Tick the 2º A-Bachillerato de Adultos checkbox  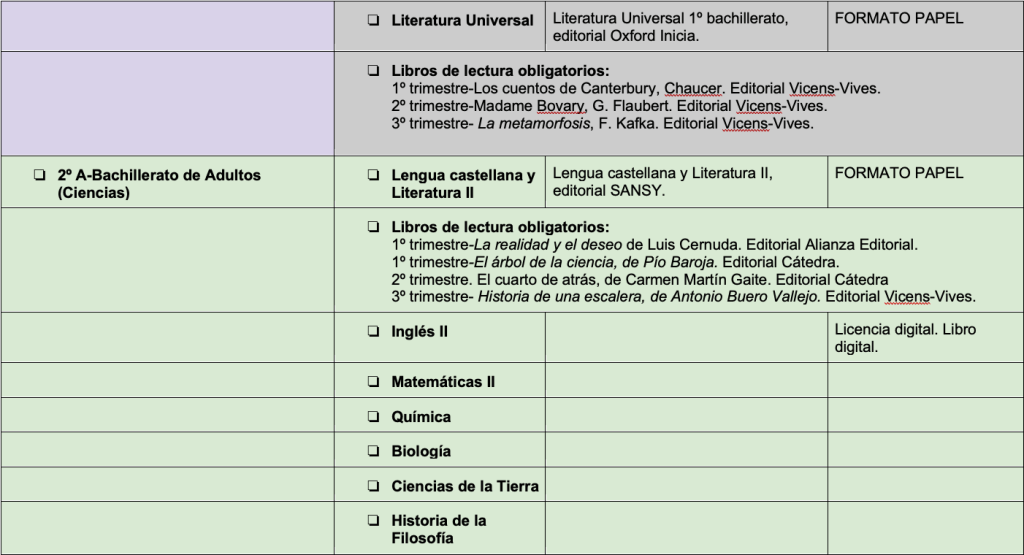click(x=39, y=175)
